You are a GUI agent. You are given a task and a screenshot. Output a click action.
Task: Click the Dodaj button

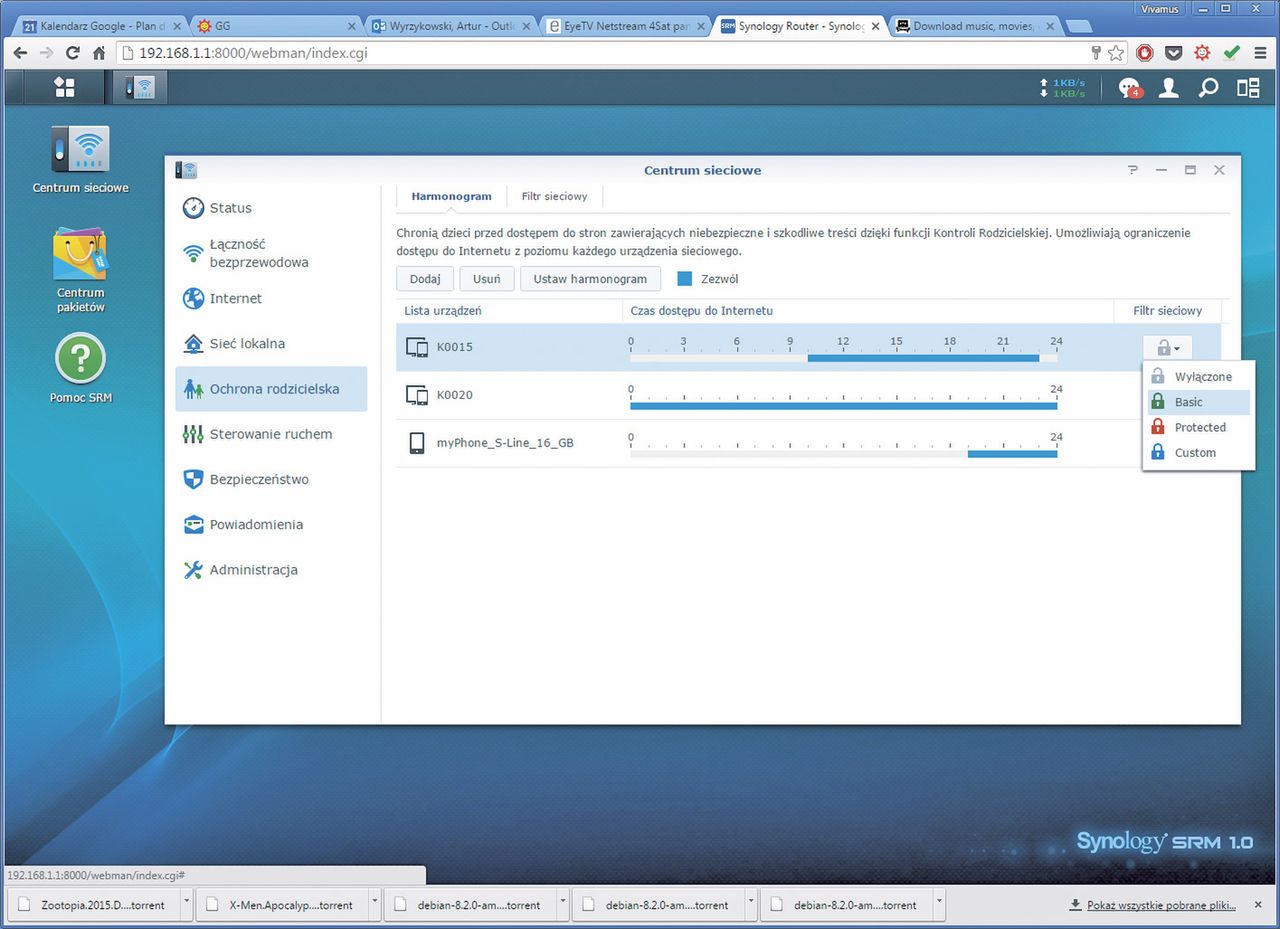[425, 279]
